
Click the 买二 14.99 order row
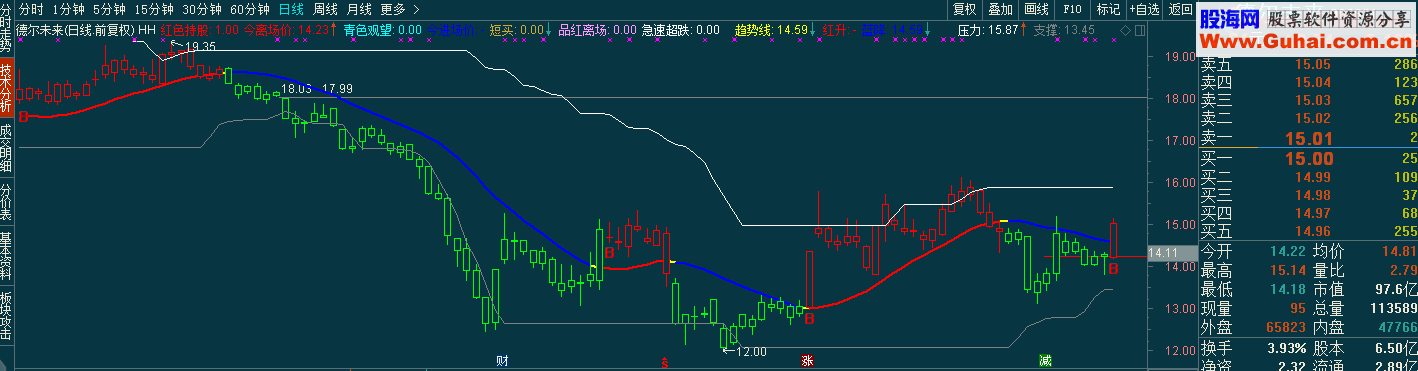[1309, 177]
